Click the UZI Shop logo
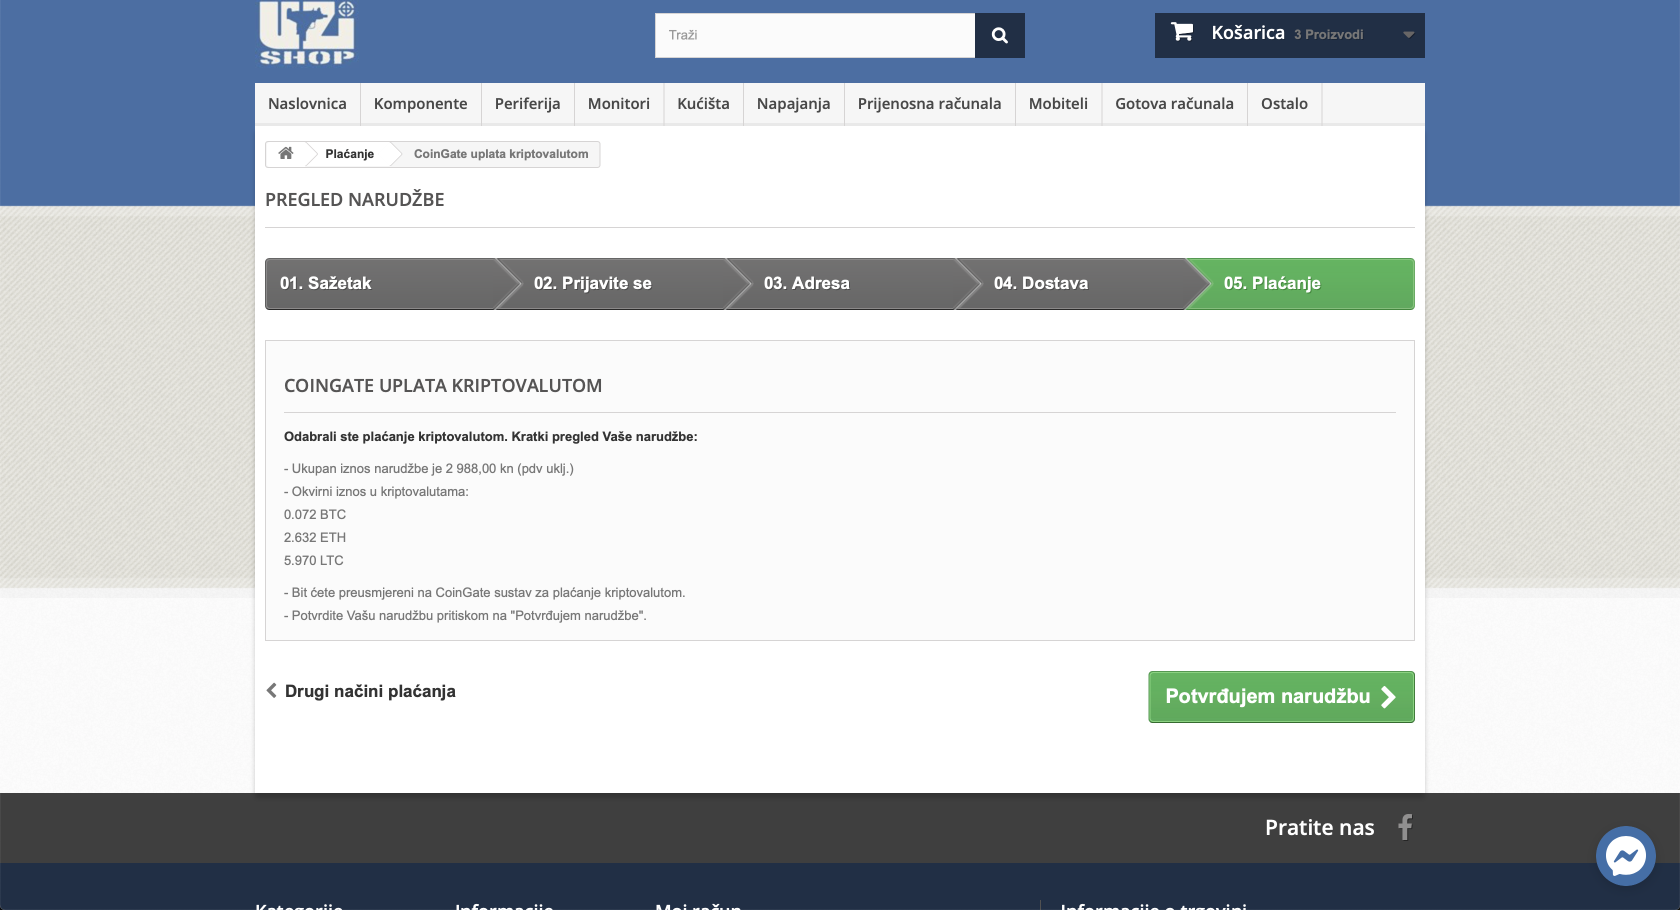This screenshot has height=910, width=1680. [x=307, y=33]
